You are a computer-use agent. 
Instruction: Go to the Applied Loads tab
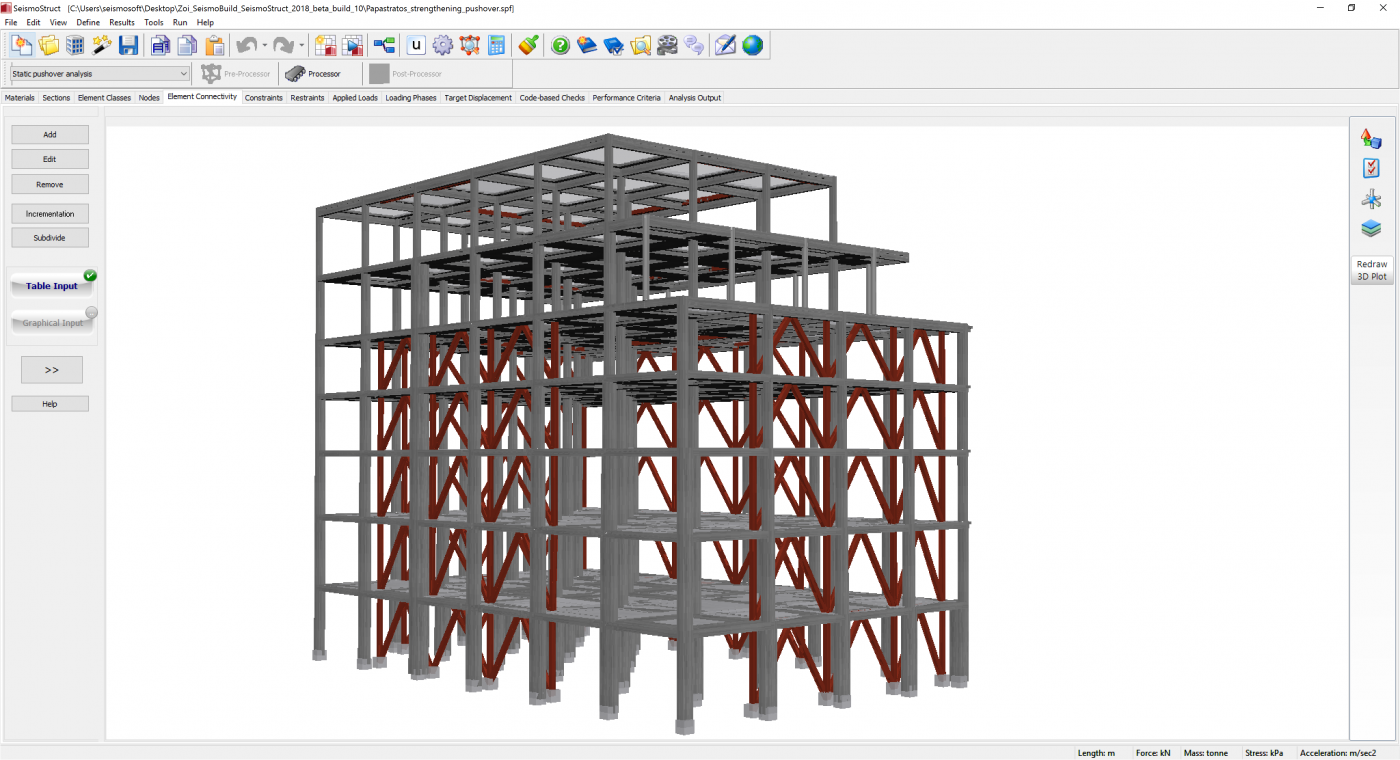click(355, 98)
